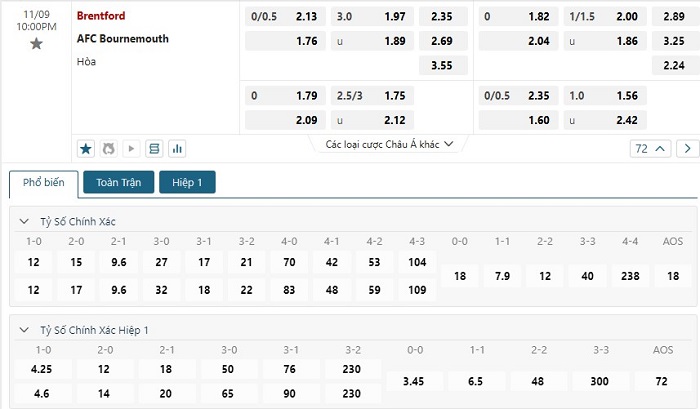Viewport: 700px width, 409px height.
Task: Open the Brentford team link
Action: (x=101, y=16)
